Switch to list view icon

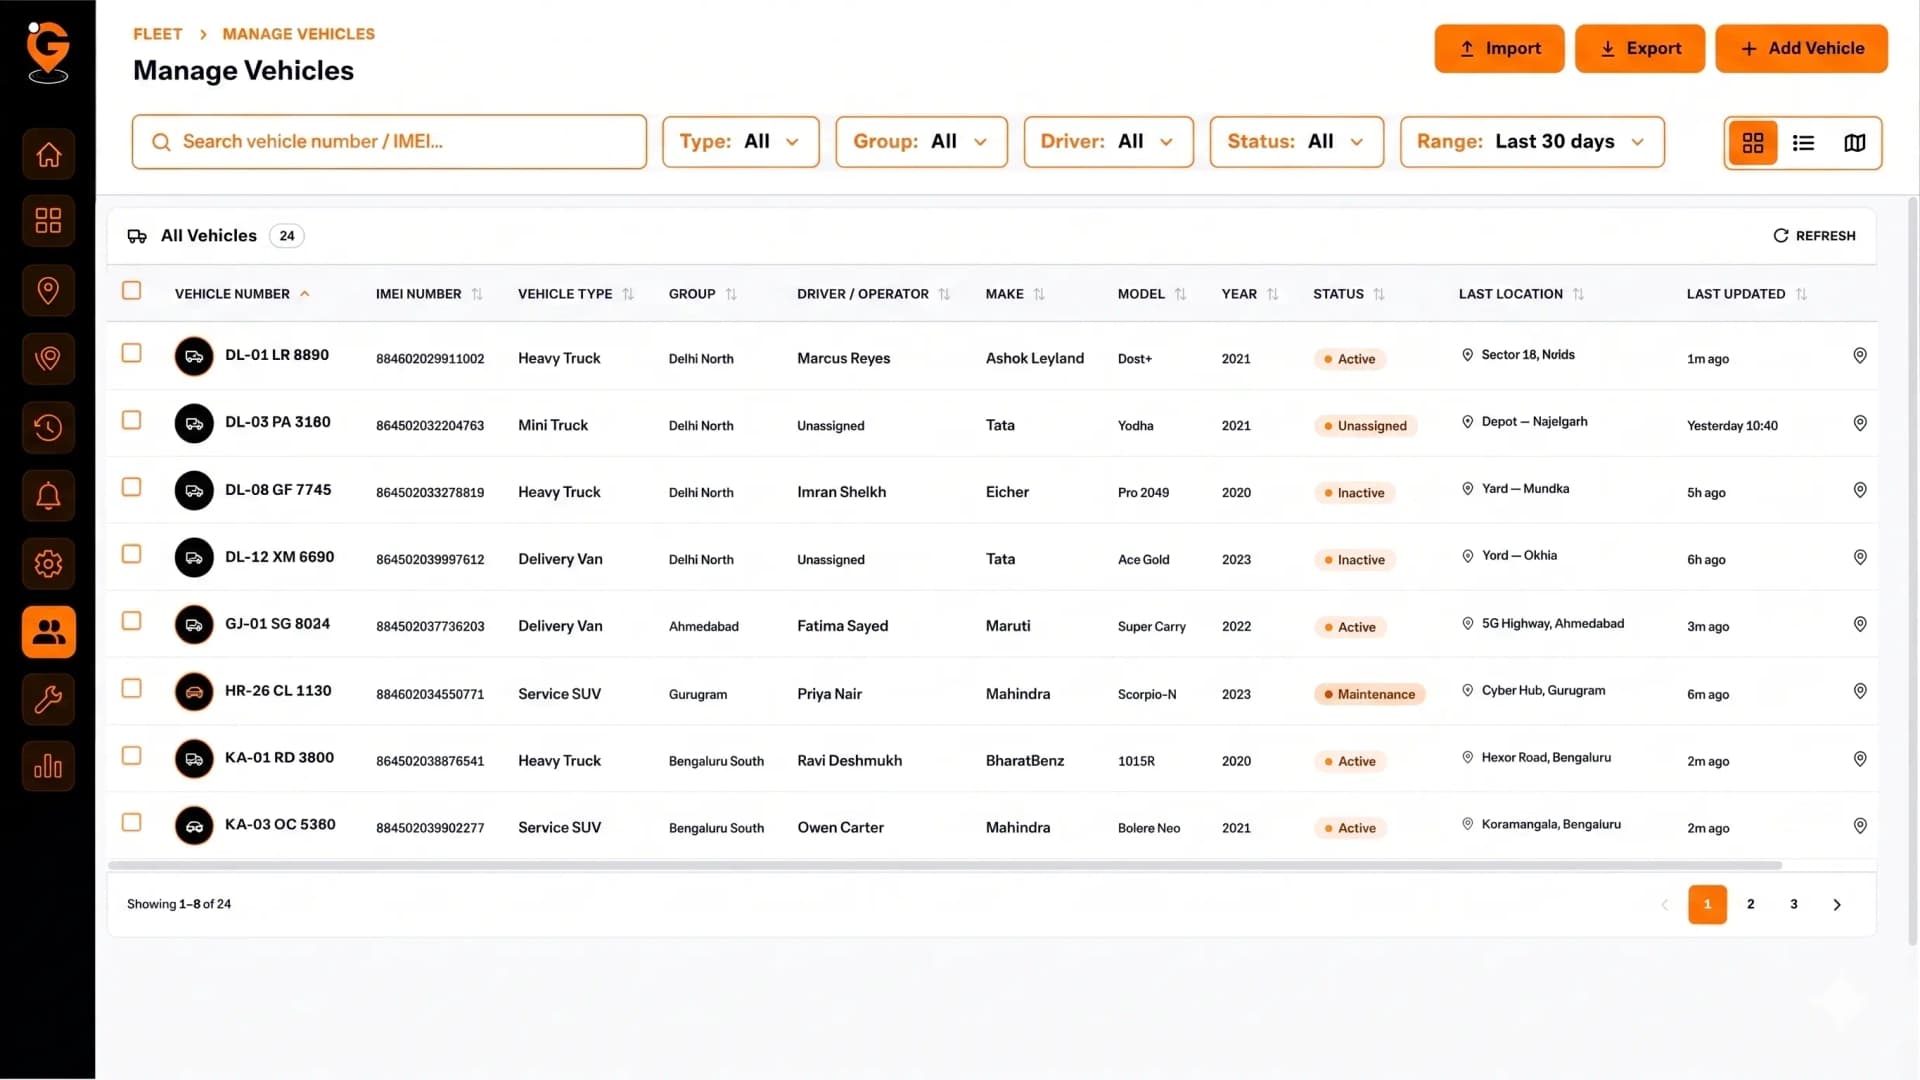click(1803, 143)
